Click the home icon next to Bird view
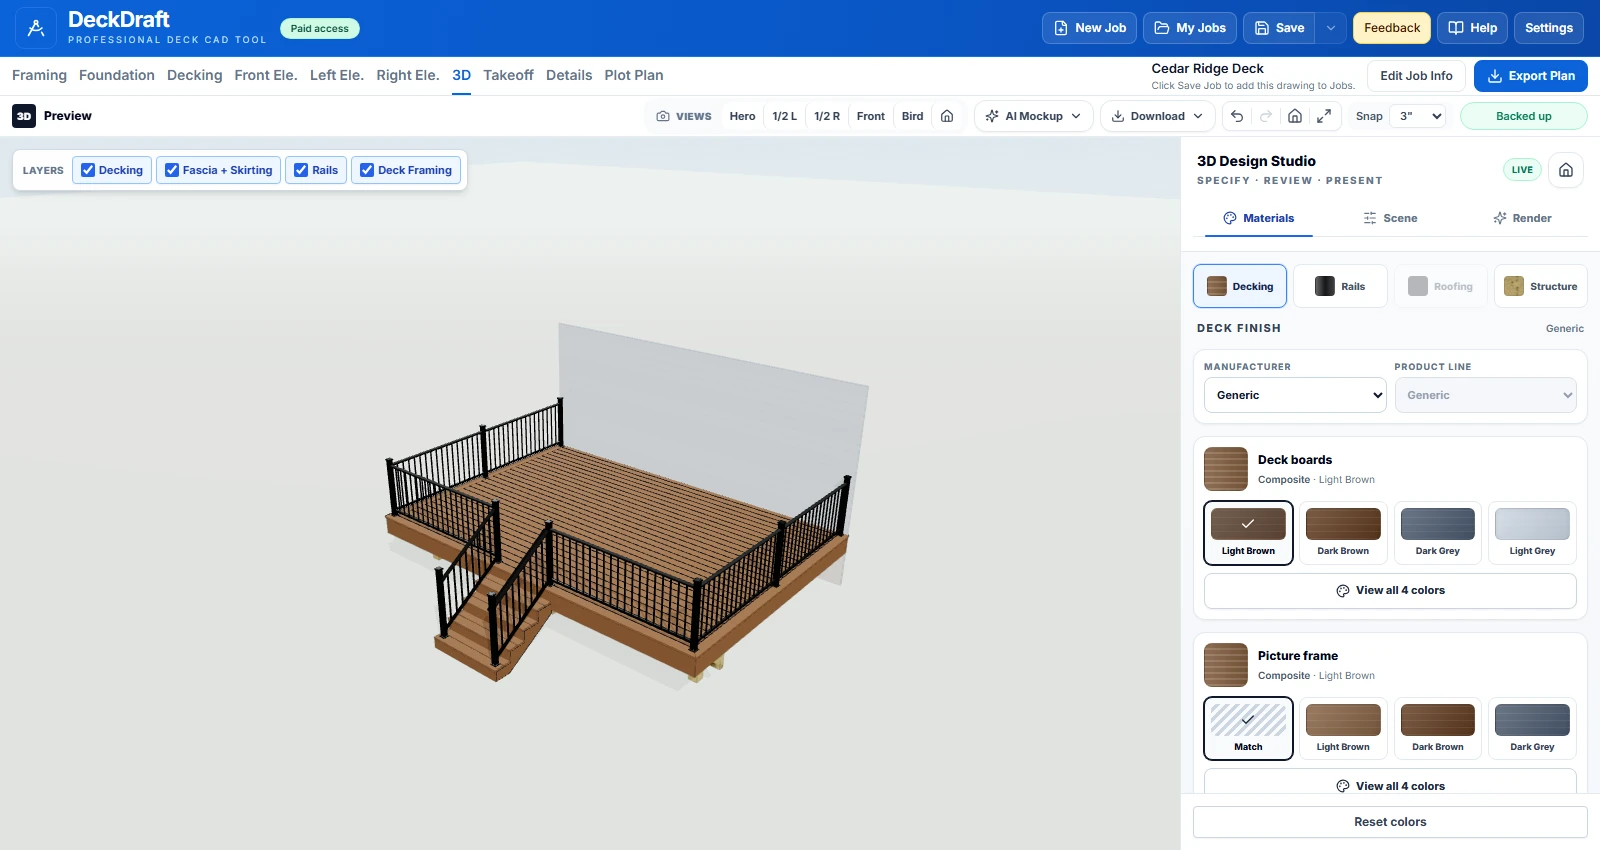The width and height of the screenshot is (1600, 850). pyautogui.click(x=947, y=116)
